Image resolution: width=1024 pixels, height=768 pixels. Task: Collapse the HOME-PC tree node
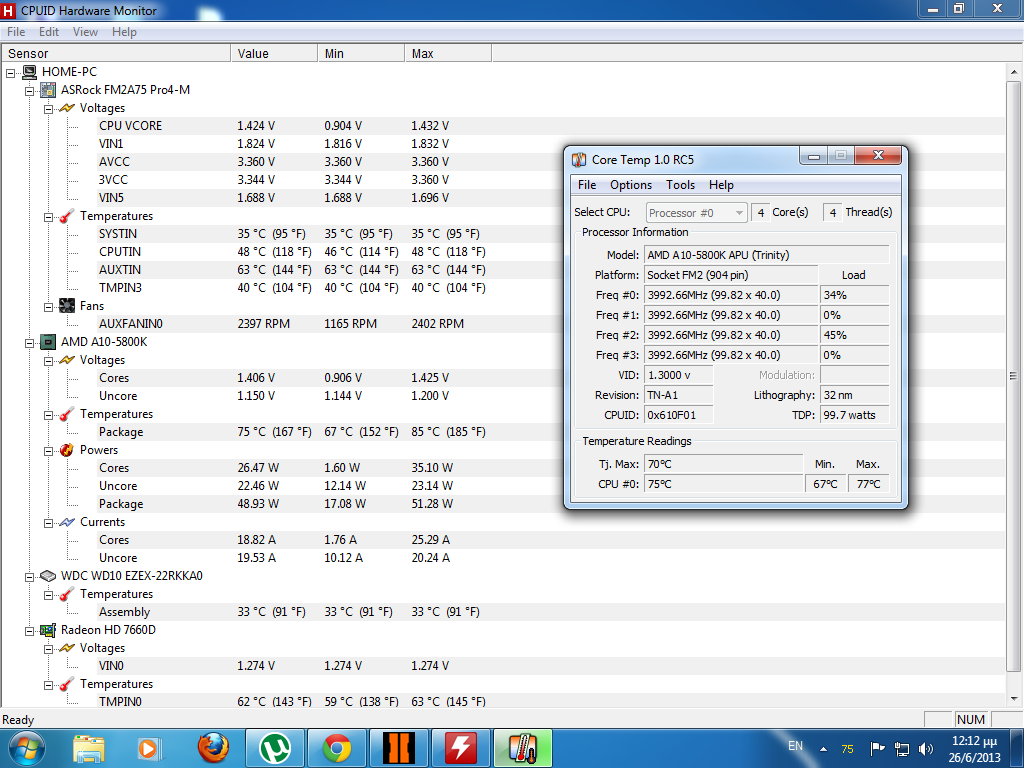(x=10, y=72)
